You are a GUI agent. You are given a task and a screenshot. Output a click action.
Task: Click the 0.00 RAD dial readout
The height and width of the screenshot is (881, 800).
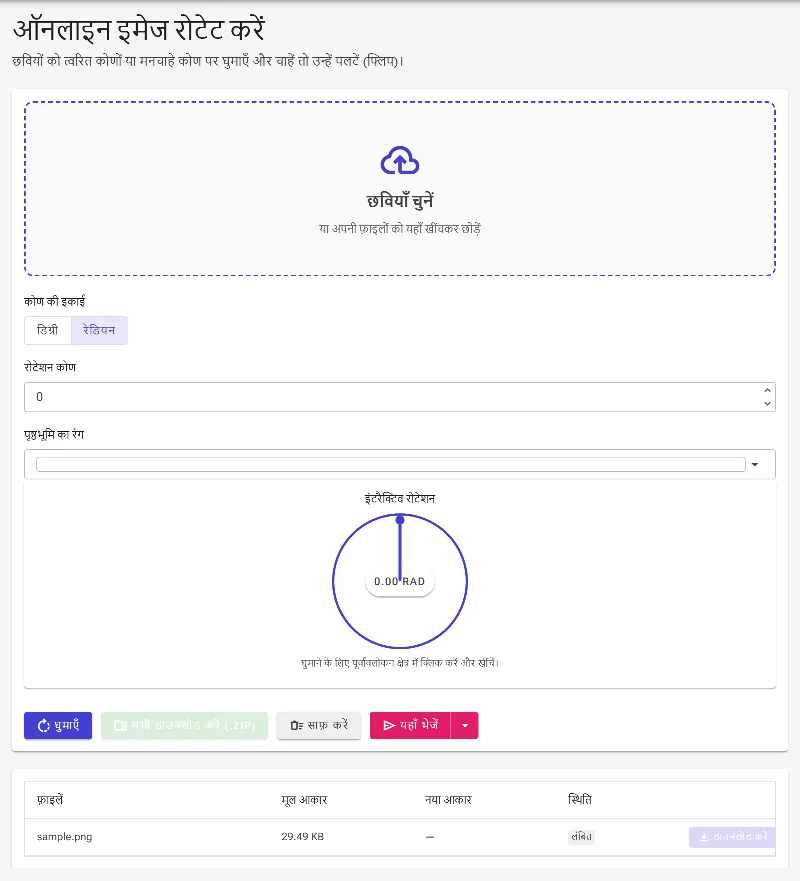point(400,582)
